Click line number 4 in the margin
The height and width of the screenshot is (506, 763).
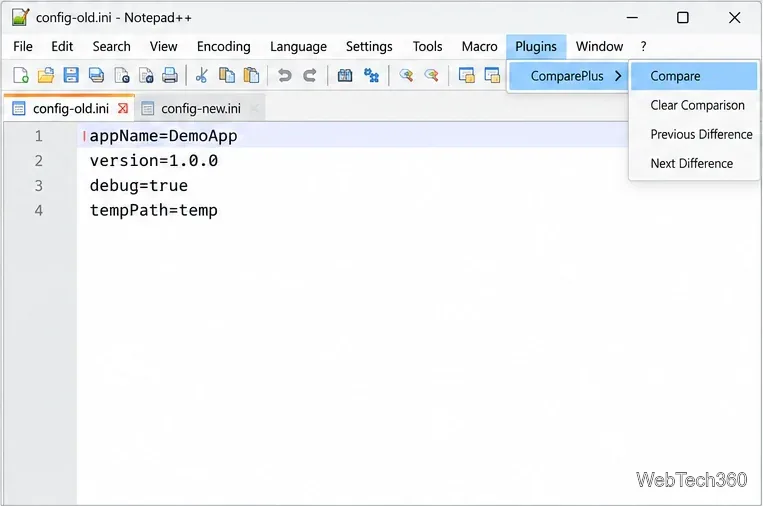[38, 210]
